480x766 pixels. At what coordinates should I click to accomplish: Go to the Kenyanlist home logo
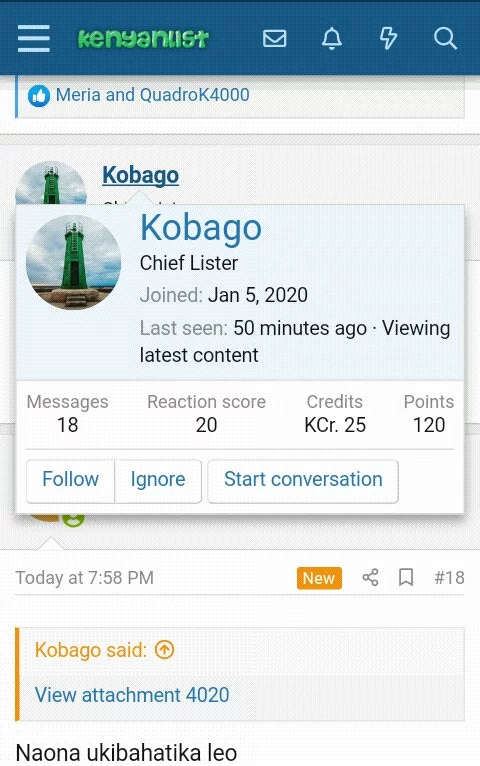click(x=143, y=39)
